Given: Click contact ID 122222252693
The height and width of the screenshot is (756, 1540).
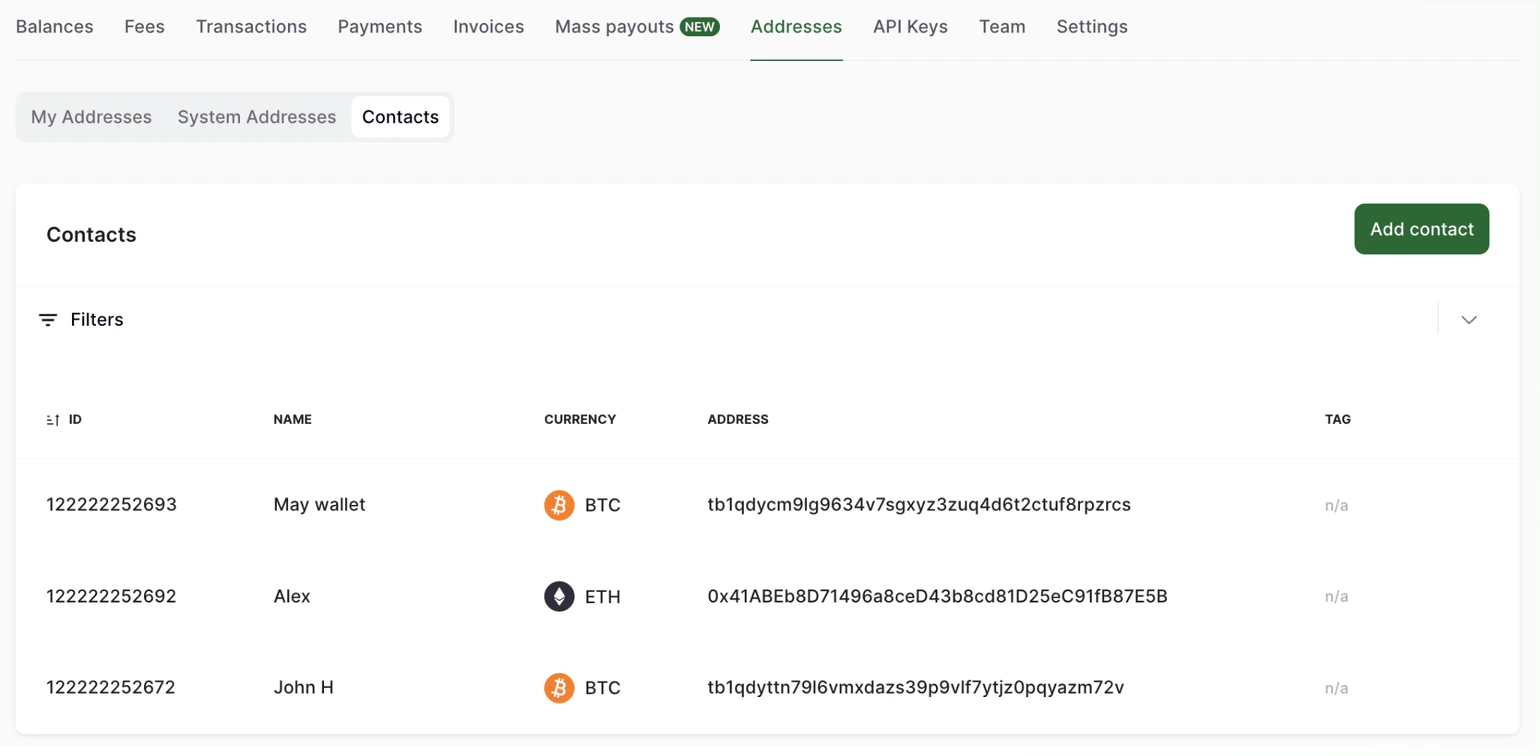Looking at the screenshot, I should click(112, 505).
